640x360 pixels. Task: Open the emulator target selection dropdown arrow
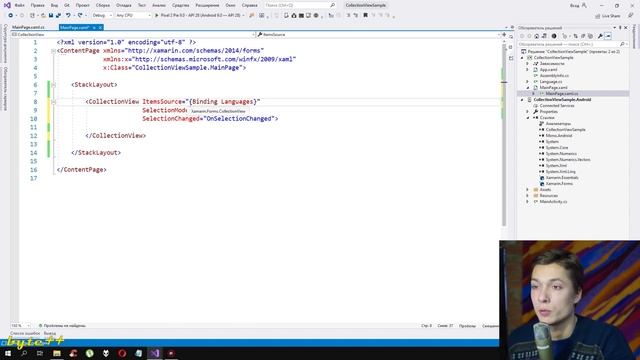[244, 15]
